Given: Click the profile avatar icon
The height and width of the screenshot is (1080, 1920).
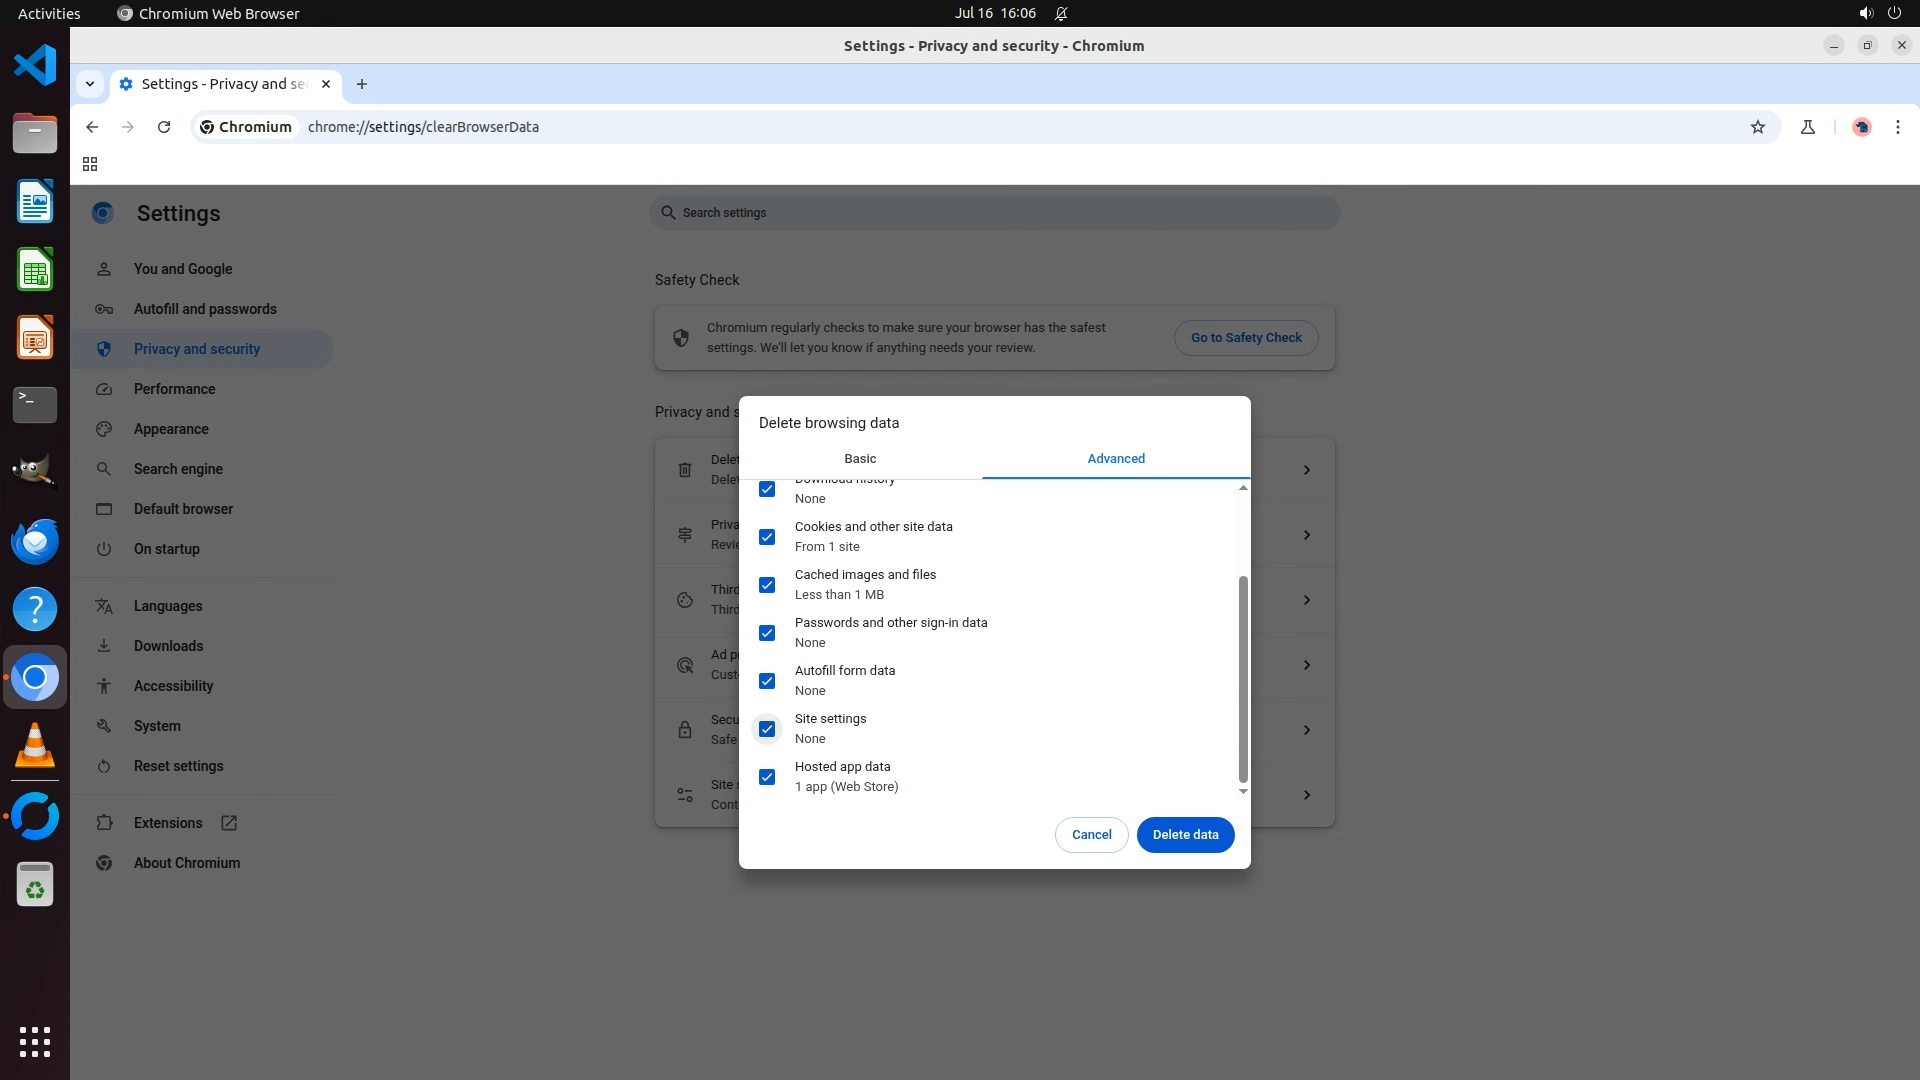Looking at the screenshot, I should coord(1861,127).
